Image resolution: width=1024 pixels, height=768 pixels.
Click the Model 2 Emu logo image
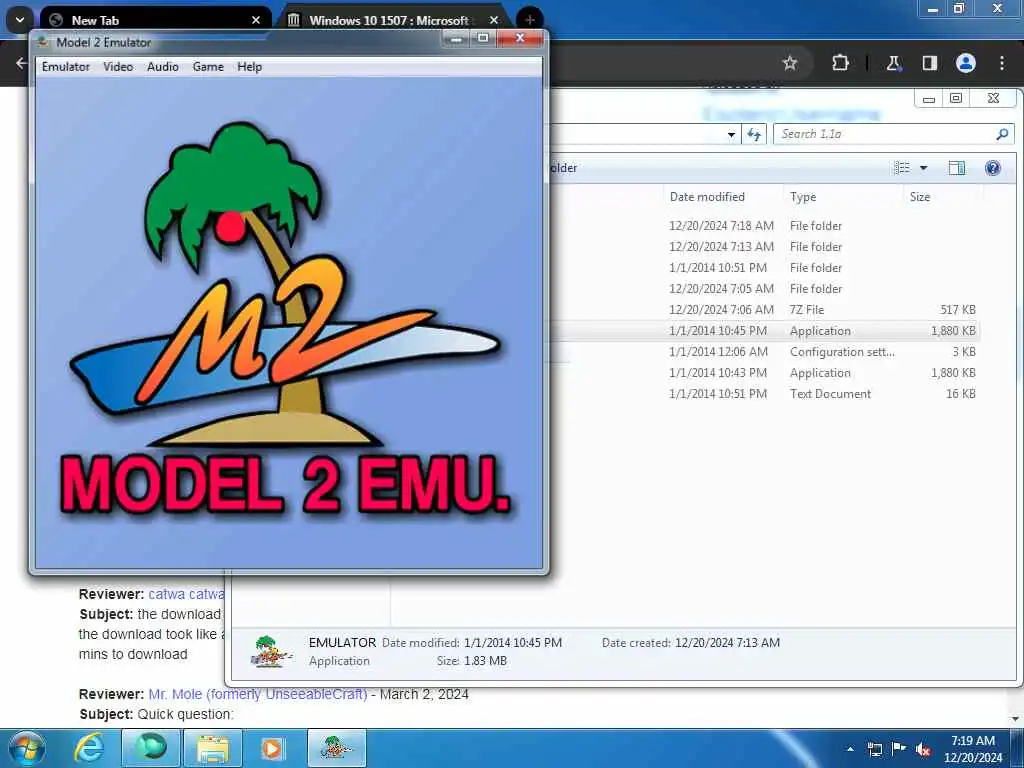pyautogui.click(x=289, y=323)
